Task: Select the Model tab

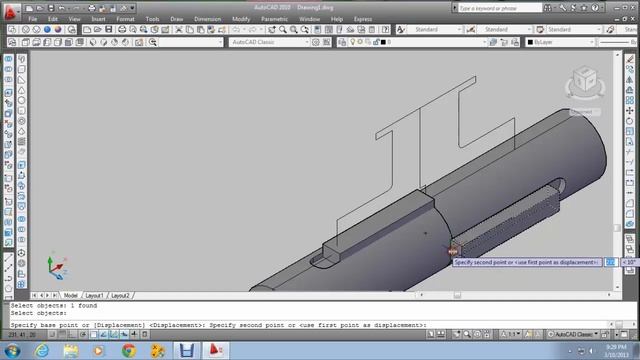Action: [70, 296]
